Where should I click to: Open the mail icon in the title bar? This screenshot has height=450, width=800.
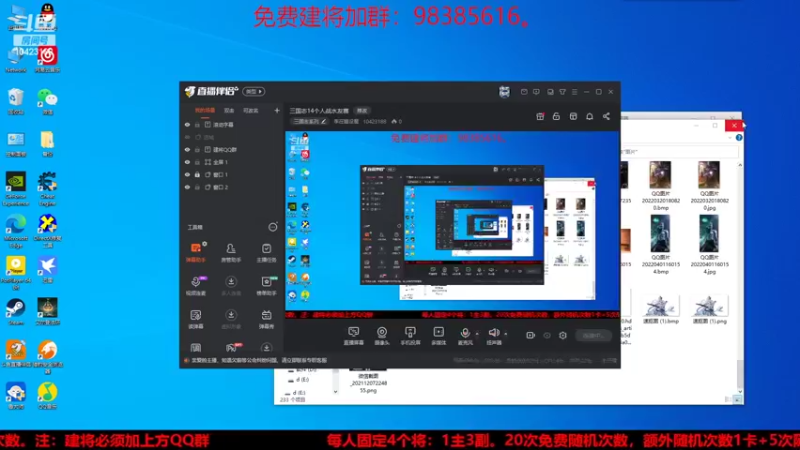(524, 92)
